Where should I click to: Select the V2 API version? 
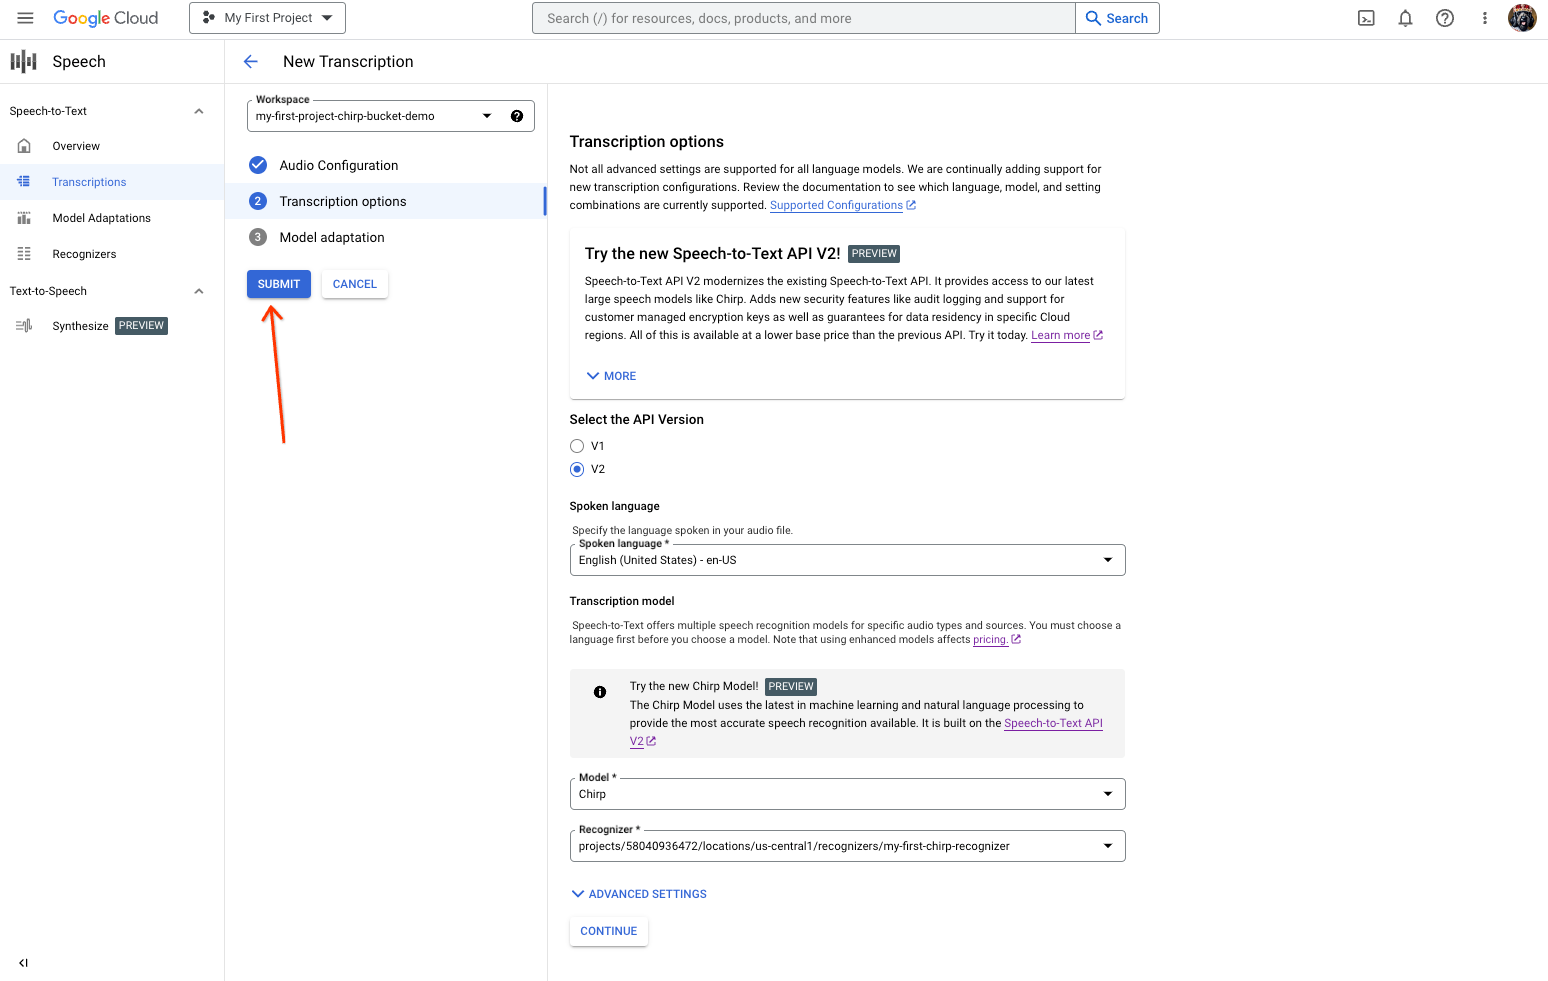tap(577, 469)
